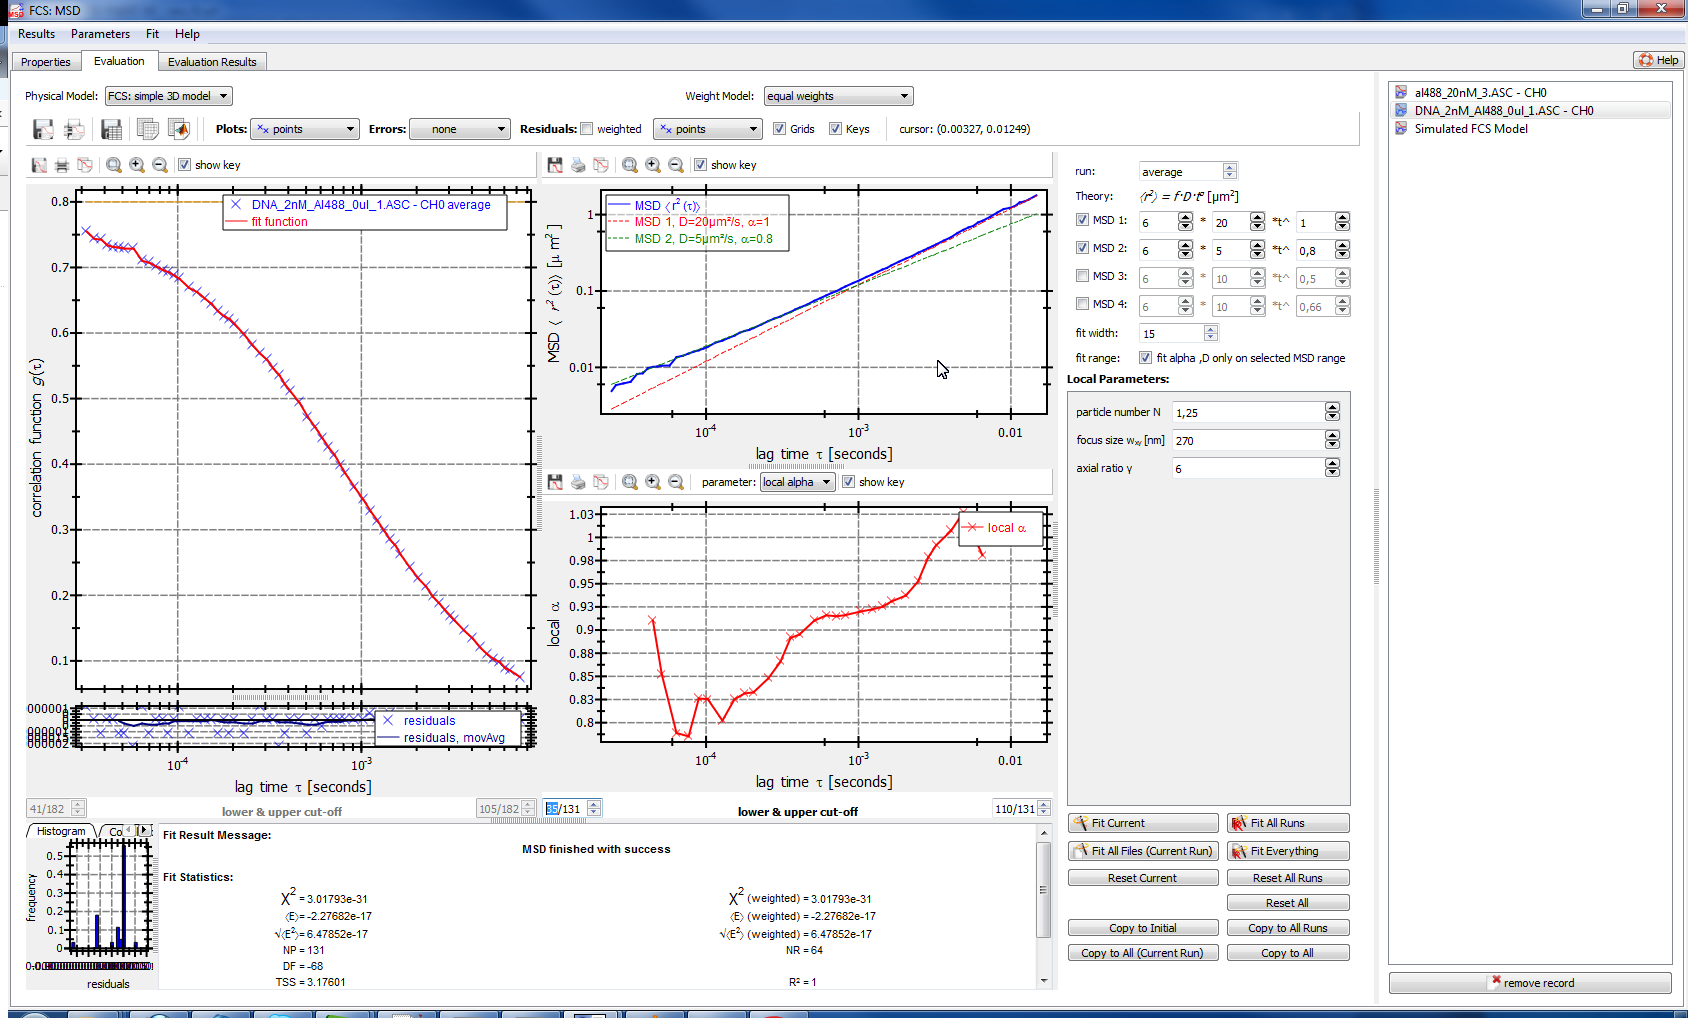Zoom out on the MSD plot

(676, 165)
